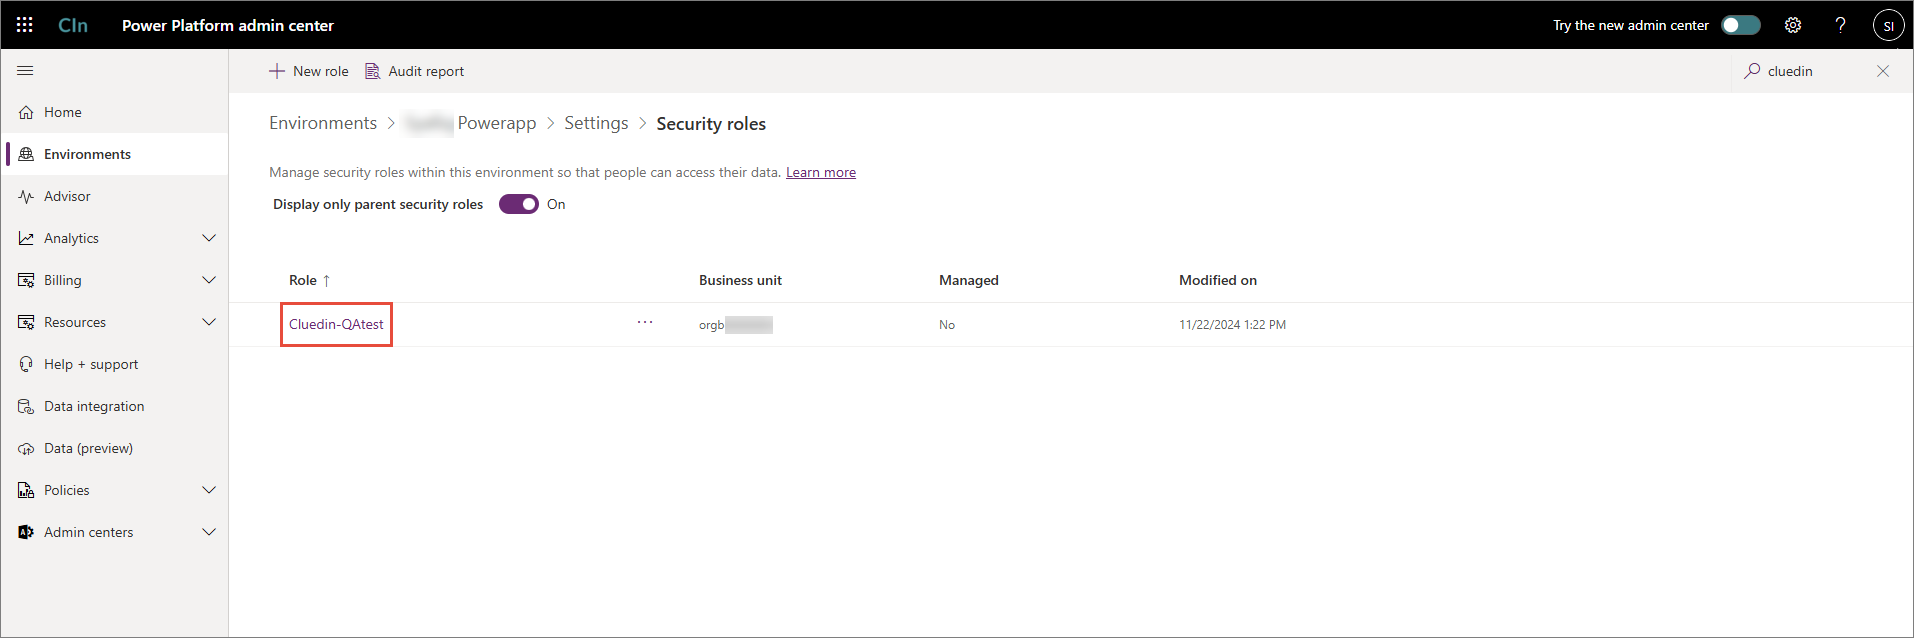1914x638 pixels.
Task: Expand the Analytics chevron
Action: [209, 238]
